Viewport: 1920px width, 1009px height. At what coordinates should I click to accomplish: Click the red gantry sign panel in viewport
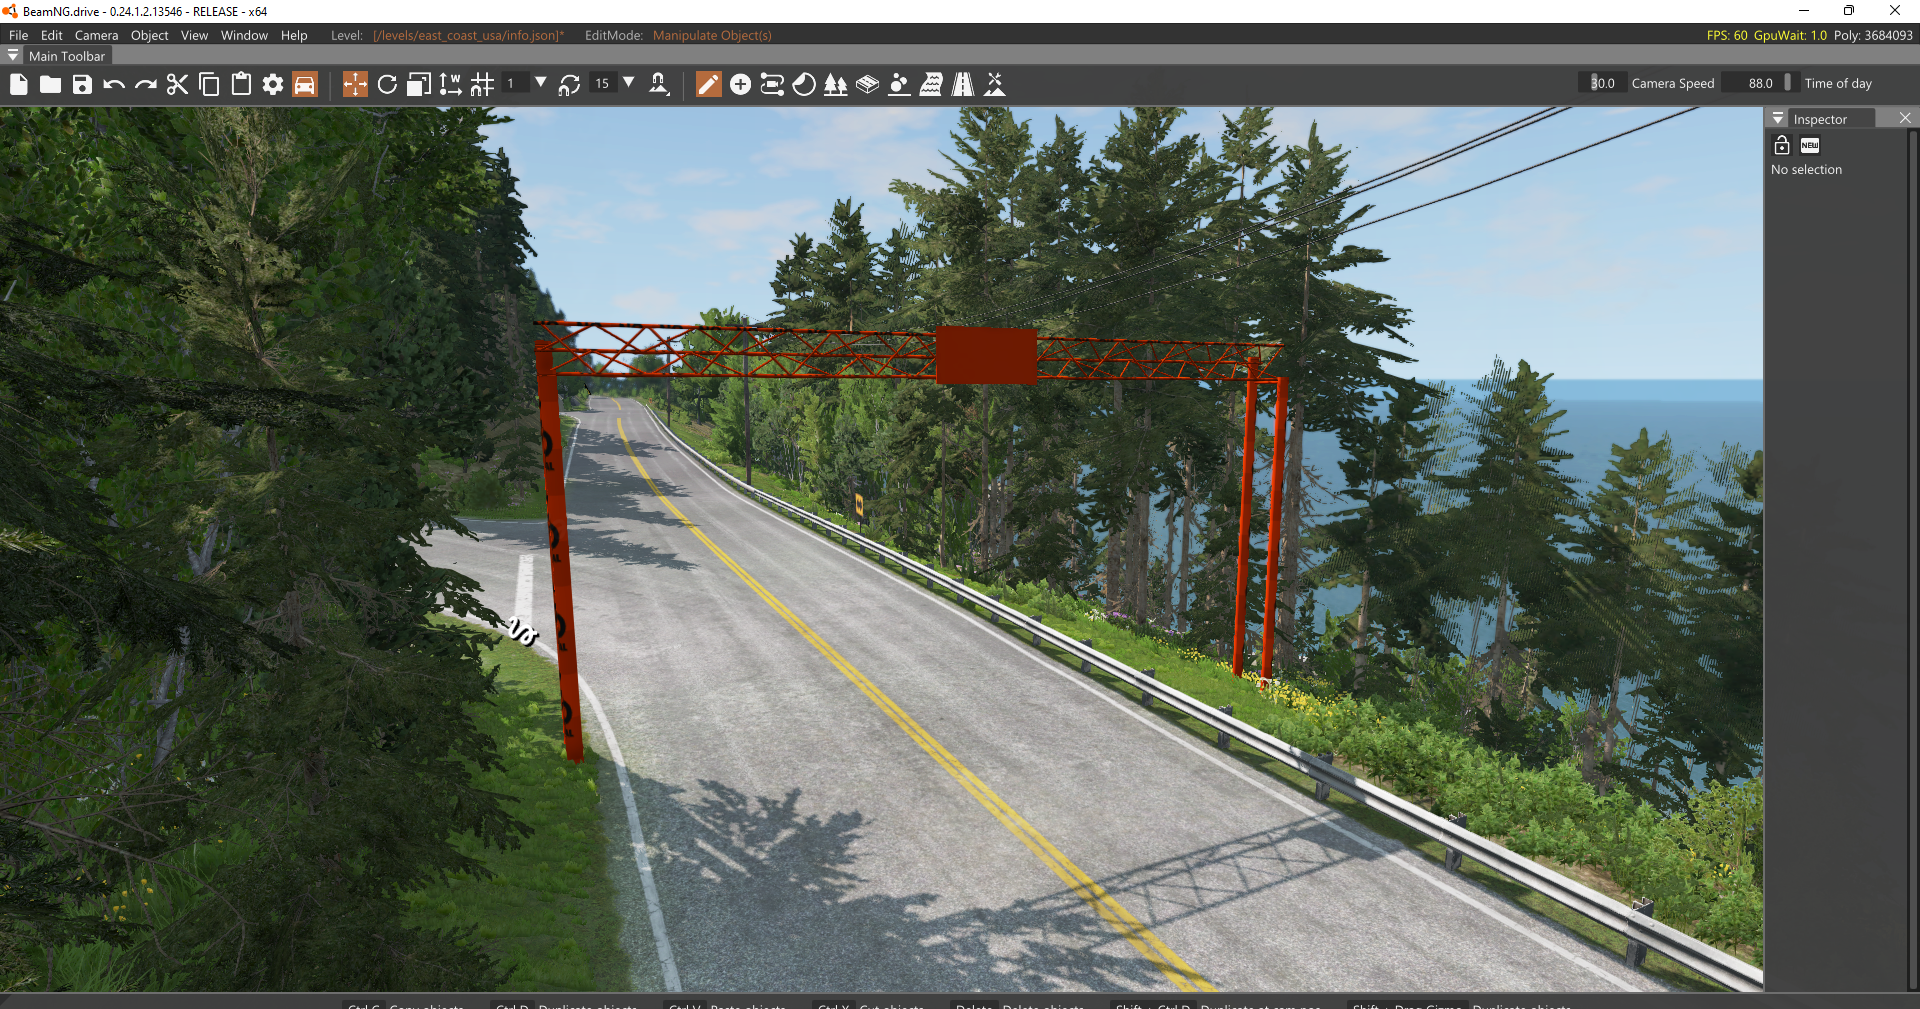(986, 355)
